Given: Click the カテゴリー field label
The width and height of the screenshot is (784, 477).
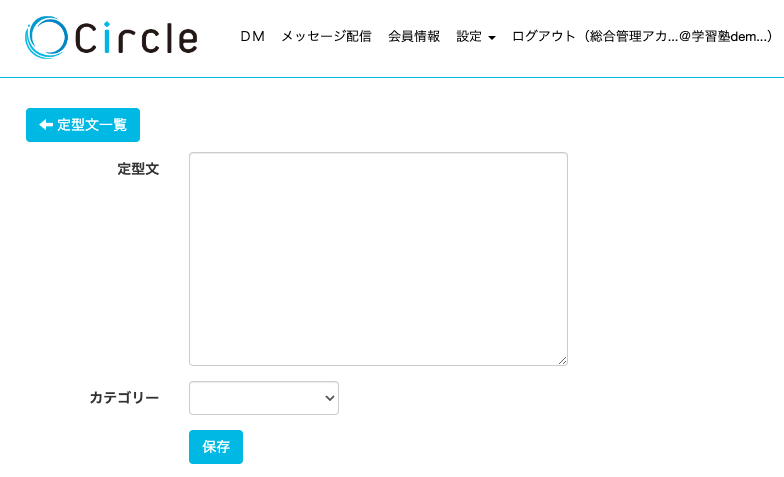Looking at the screenshot, I should pyautogui.click(x=124, y=398).
